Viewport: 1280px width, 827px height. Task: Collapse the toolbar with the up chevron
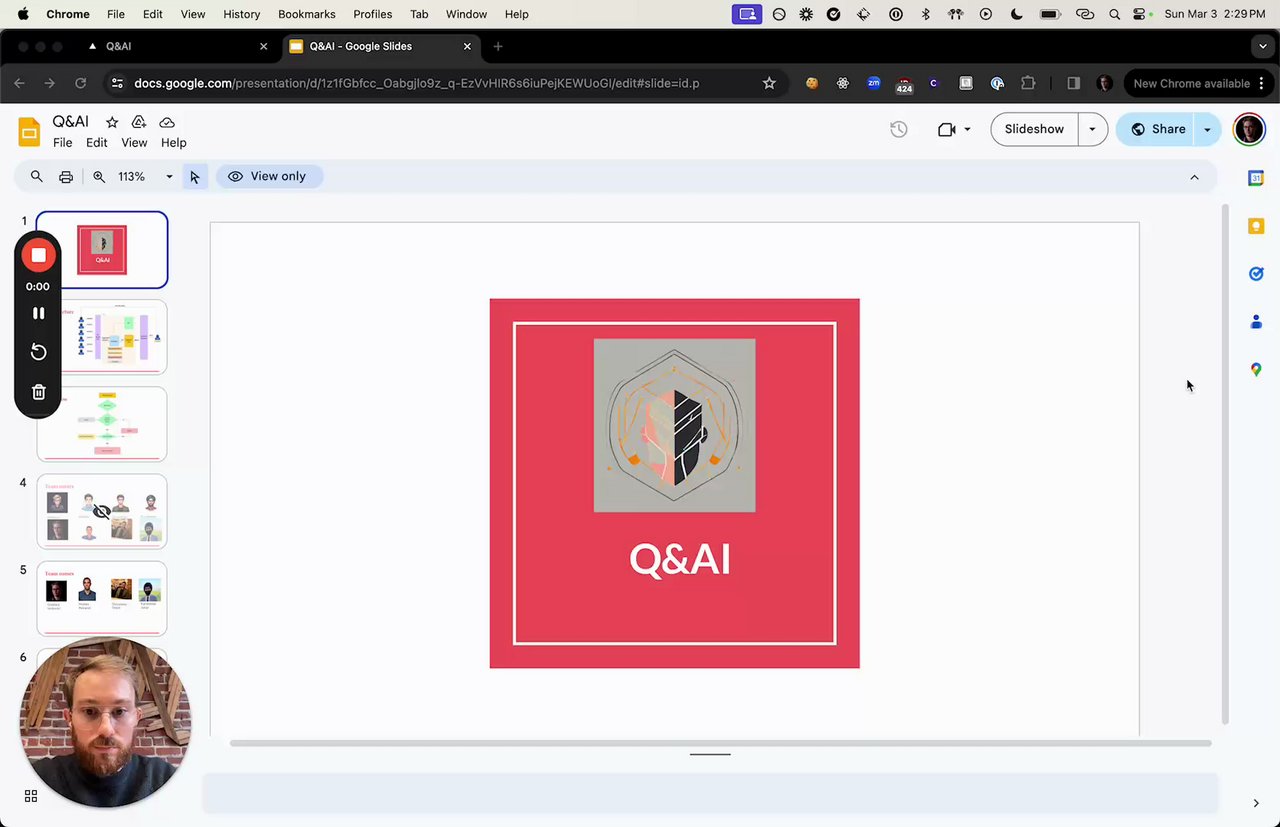click(1194, 177)
